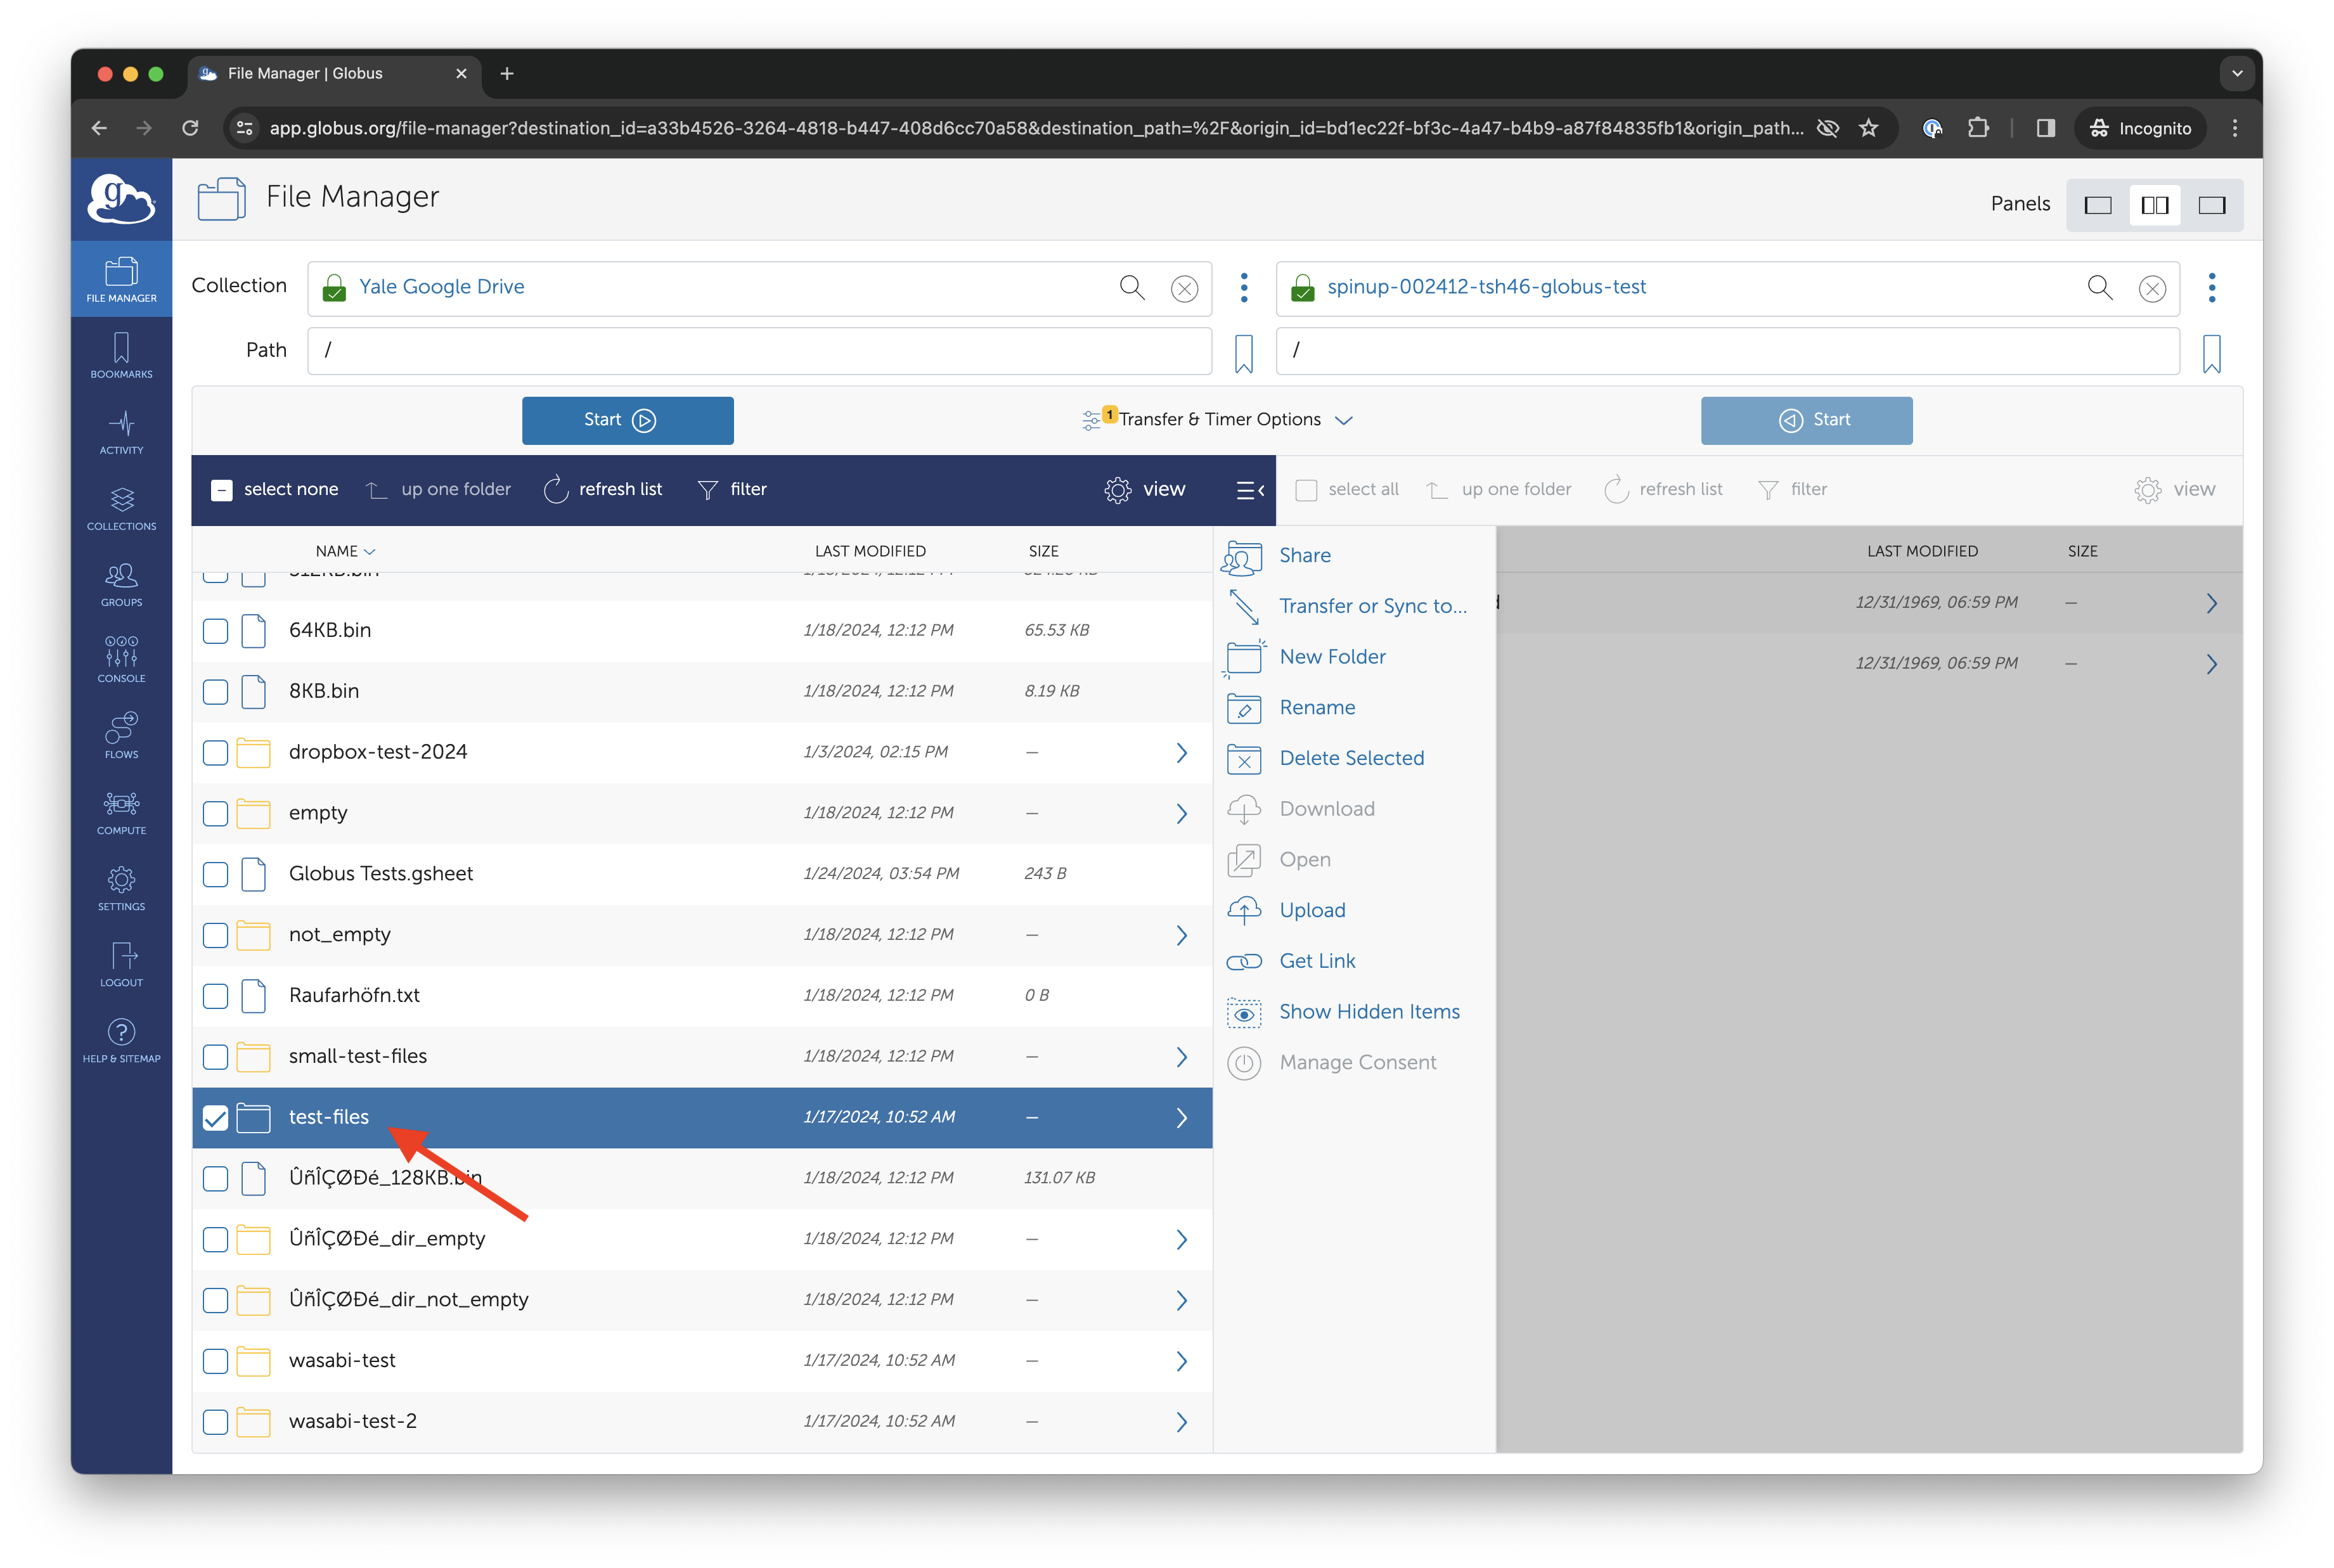Expand Transfer & Timer Options
Screen dimensions: 2334x1568
click(x=1218, y=420)
